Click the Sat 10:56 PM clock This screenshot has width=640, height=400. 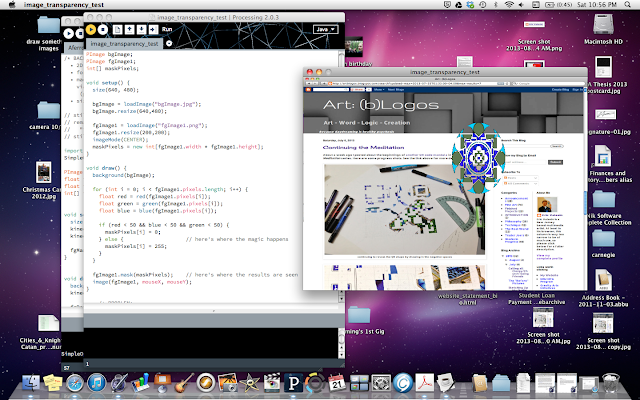(597, 4)
